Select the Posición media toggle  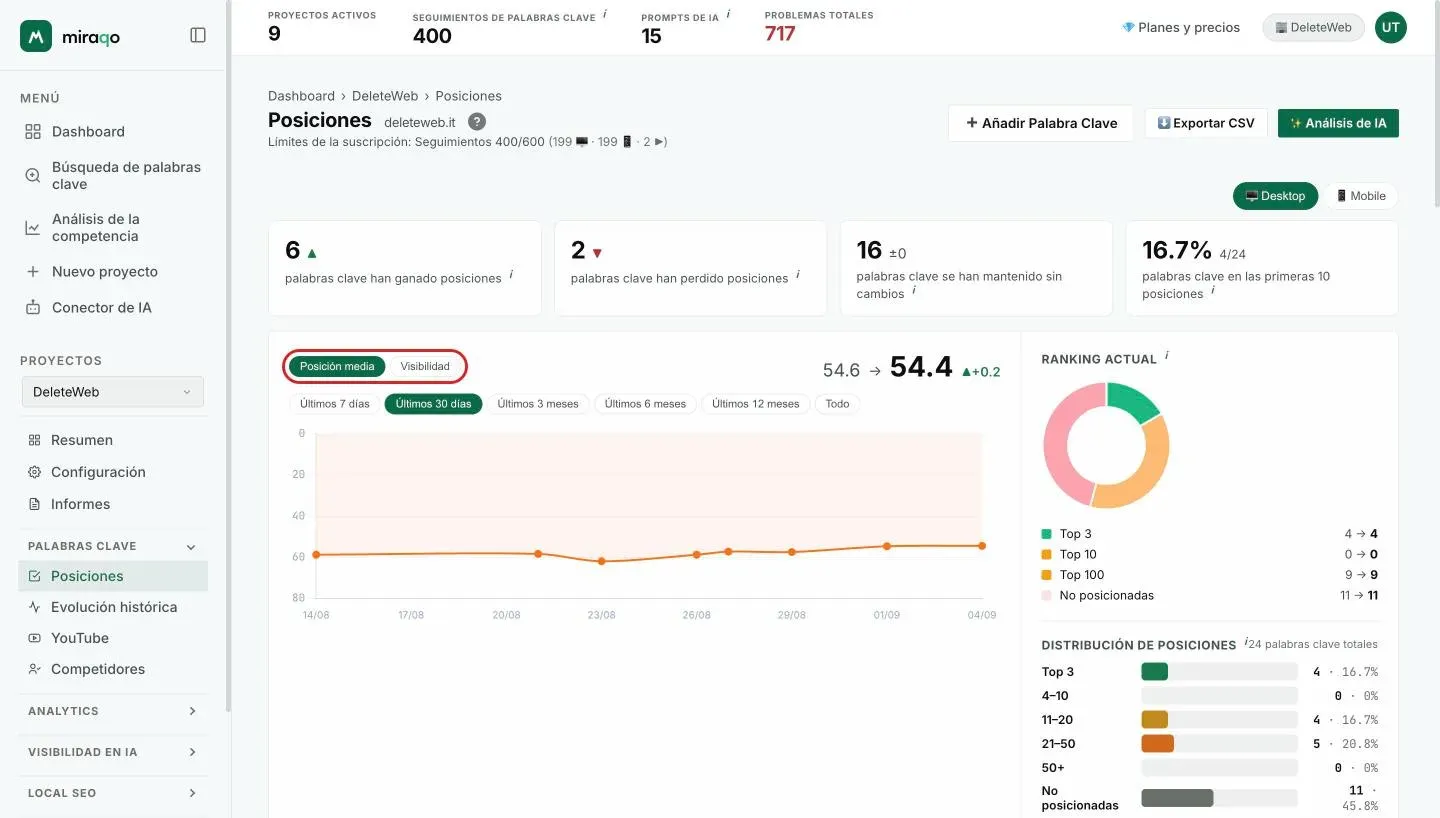tap(337, 366)
